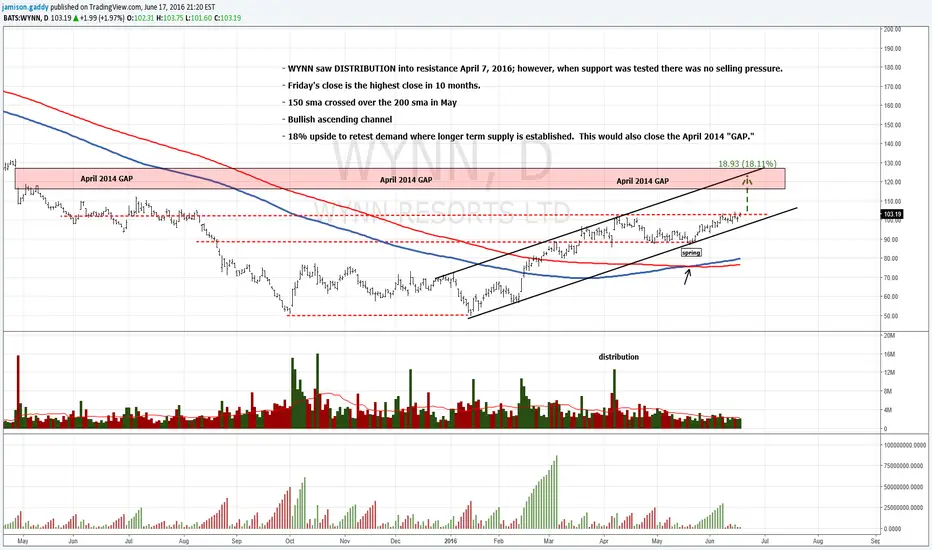Image resolution: width=932 pixels, height=550 pixels.
Task: Click the 20M volume axis label
Action: point(889,335)
